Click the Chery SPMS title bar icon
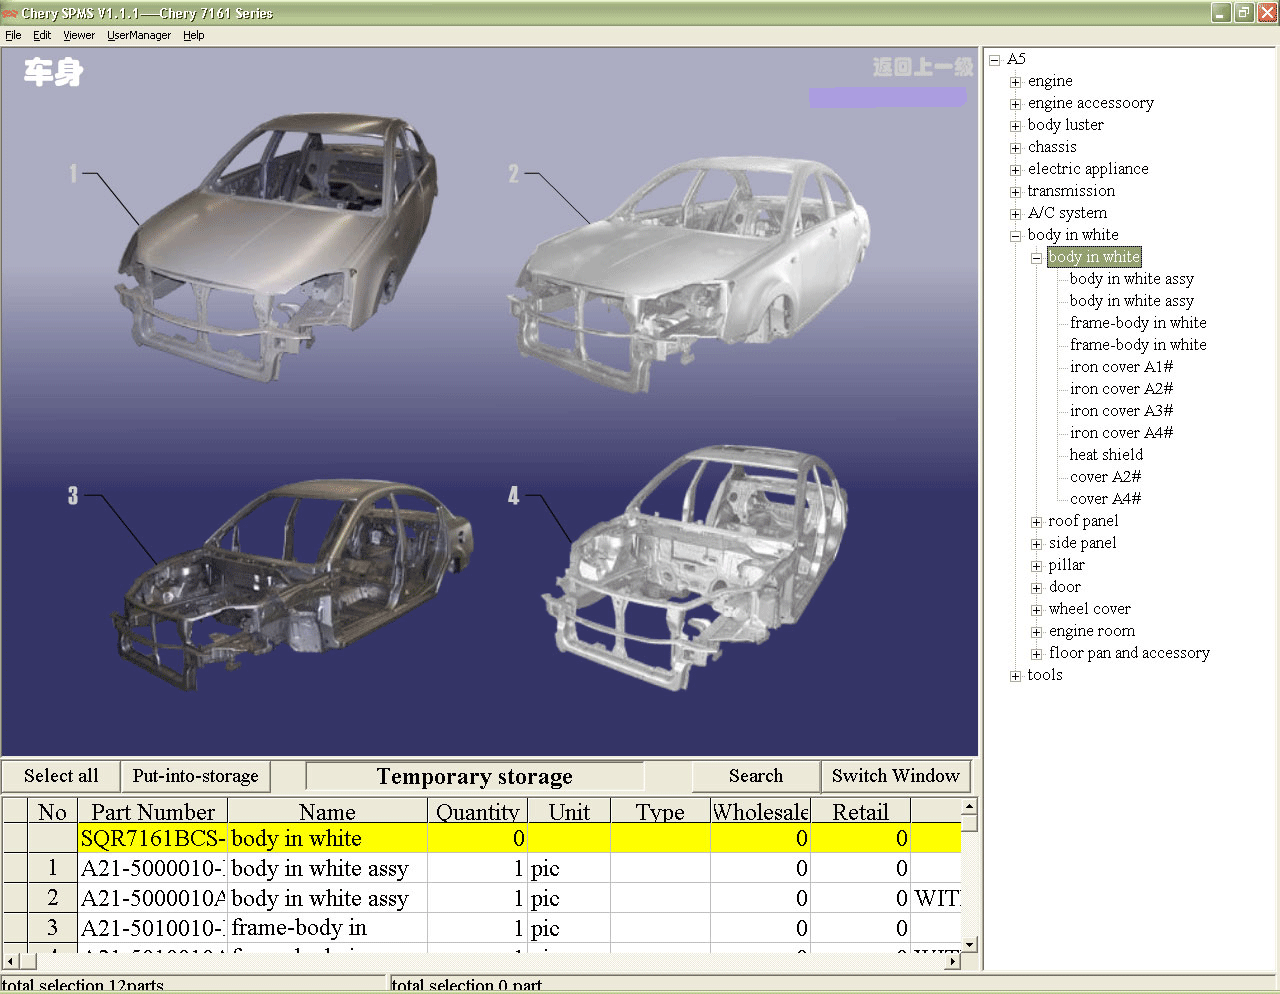Screen dimensions: 1280x994 click(10, 13)
